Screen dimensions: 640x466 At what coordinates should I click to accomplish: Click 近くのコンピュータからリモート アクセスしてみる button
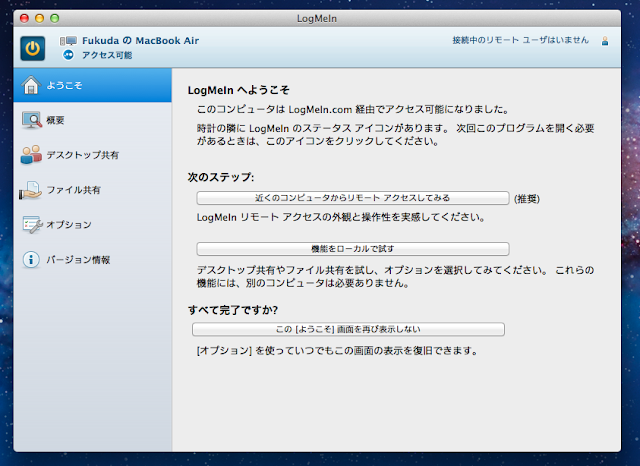pos(353,198)
